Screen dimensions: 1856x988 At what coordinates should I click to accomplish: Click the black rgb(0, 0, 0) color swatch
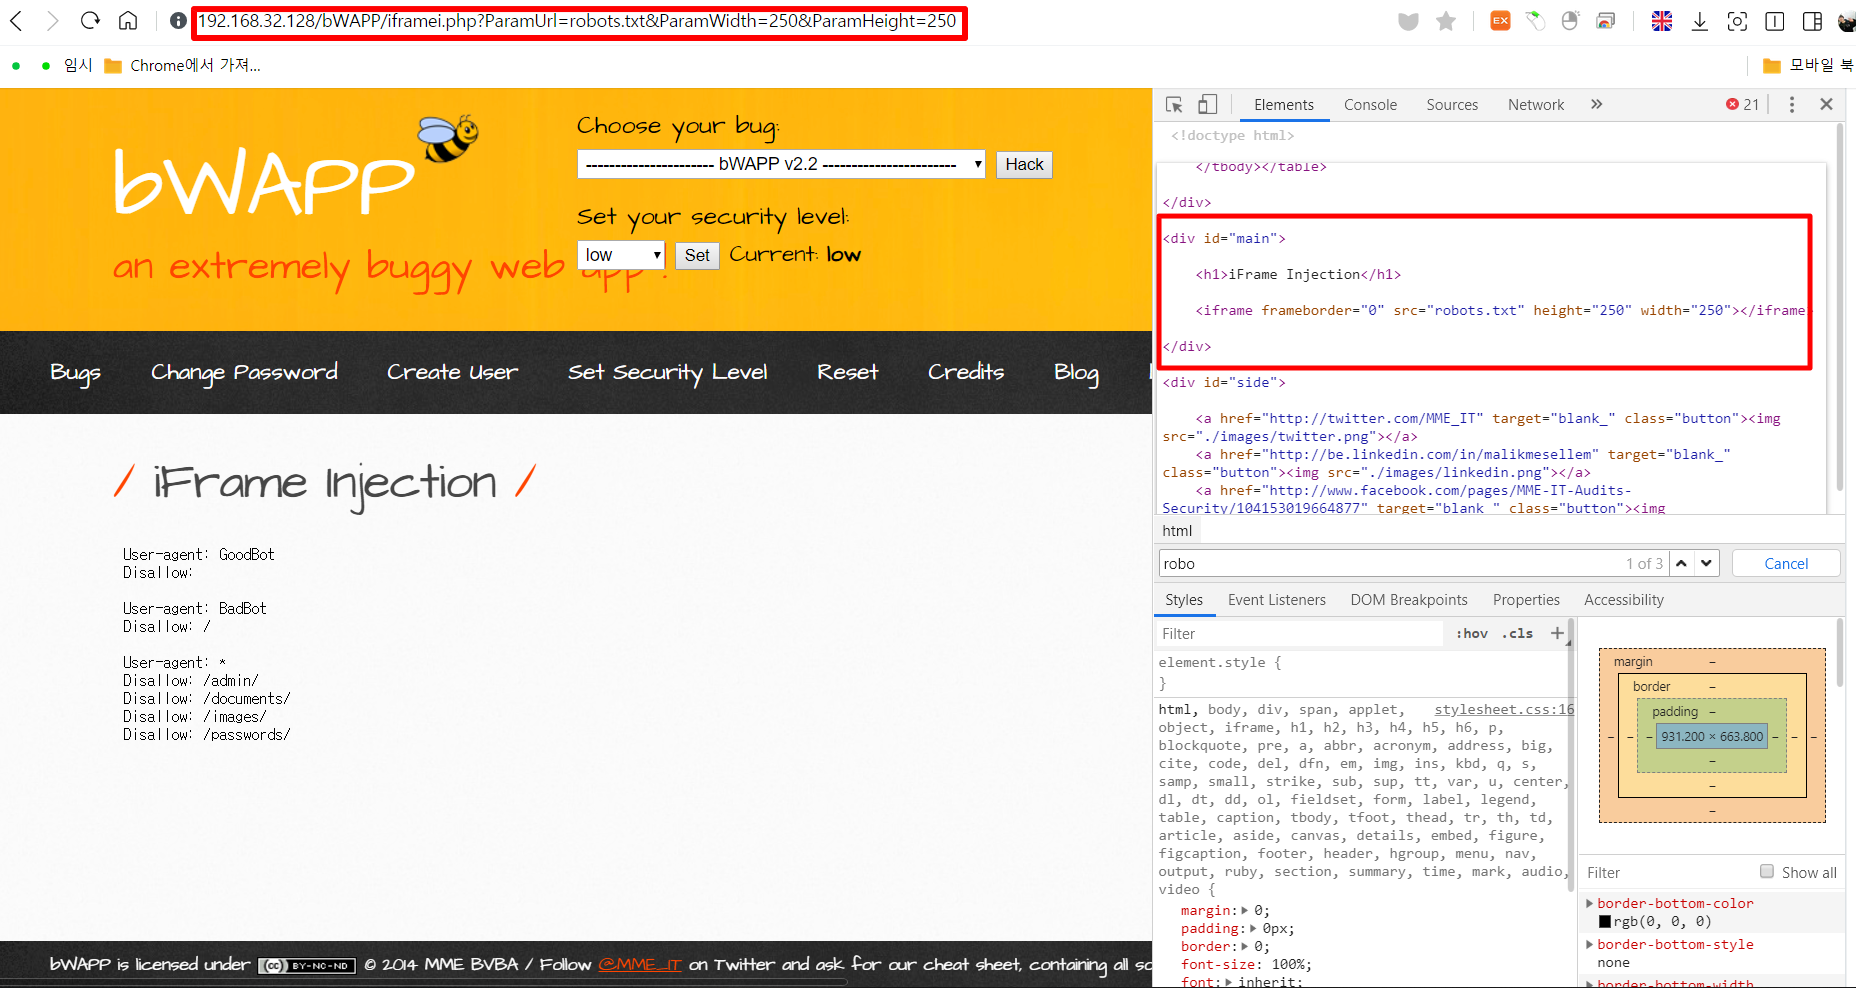click(1605, 922)
